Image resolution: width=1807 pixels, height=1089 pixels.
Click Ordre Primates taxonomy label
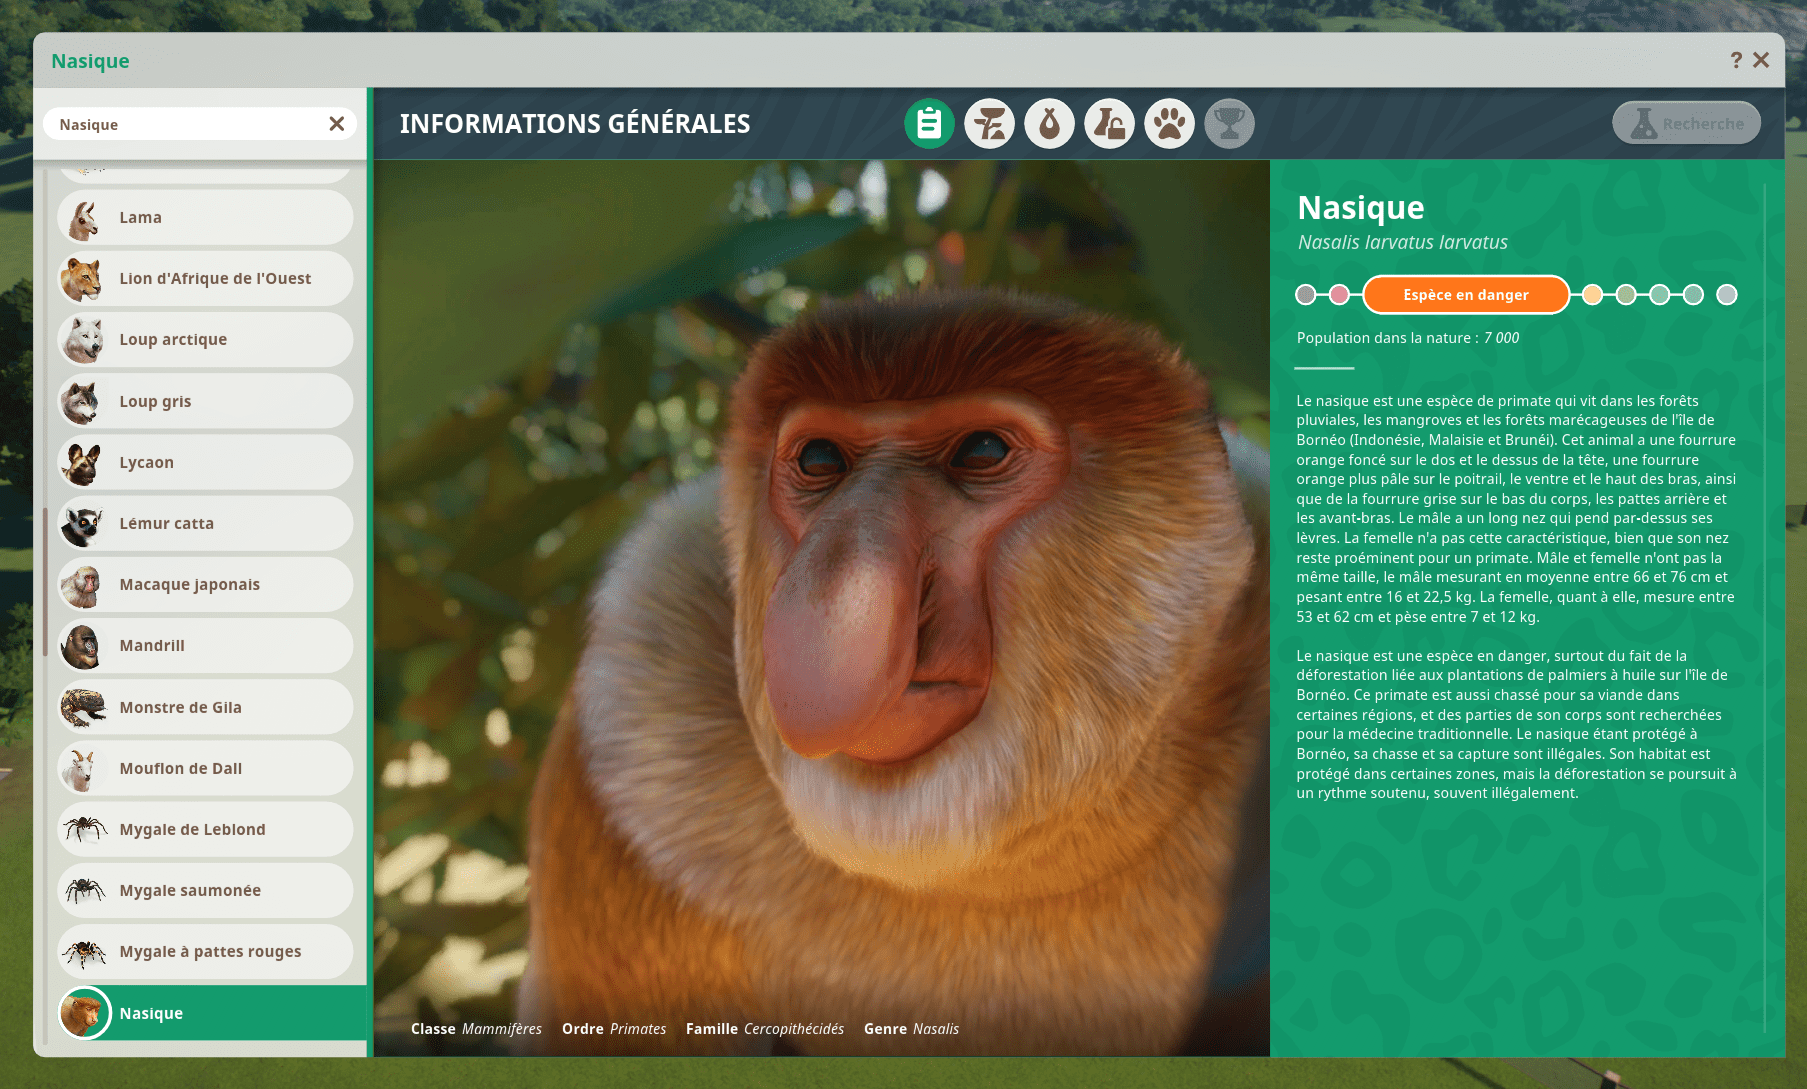pyautogui.click(x=614, y=1029)
